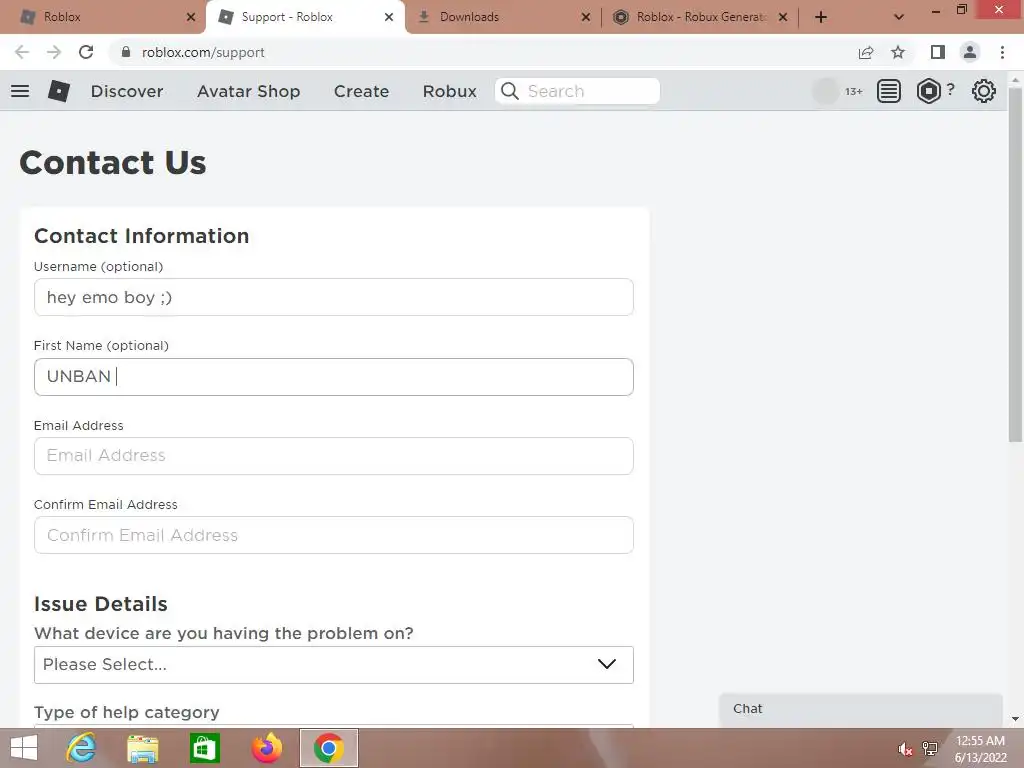Image resolution: width=1024 pixels, height=768 pixels.
Task: Click the Email Address input field
Action: point(334,456)
